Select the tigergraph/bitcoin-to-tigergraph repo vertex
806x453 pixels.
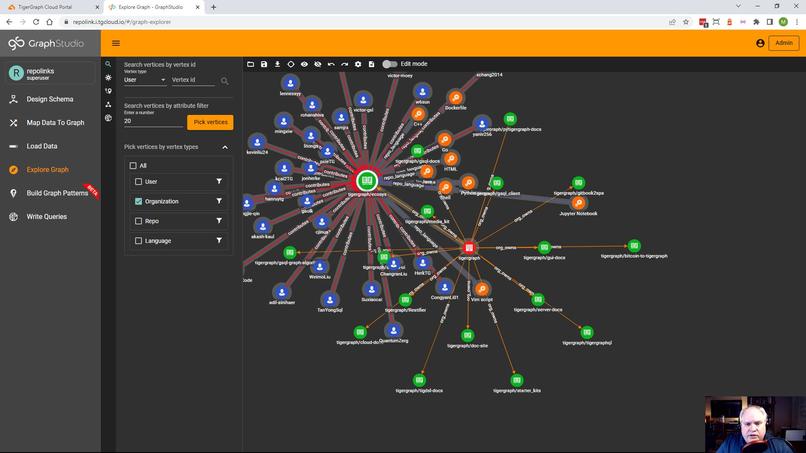[x=634, y=246]
